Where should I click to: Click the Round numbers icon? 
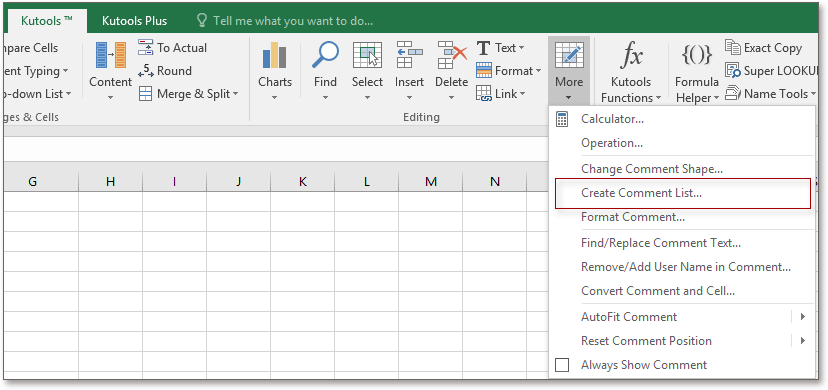tap(146, 71)
